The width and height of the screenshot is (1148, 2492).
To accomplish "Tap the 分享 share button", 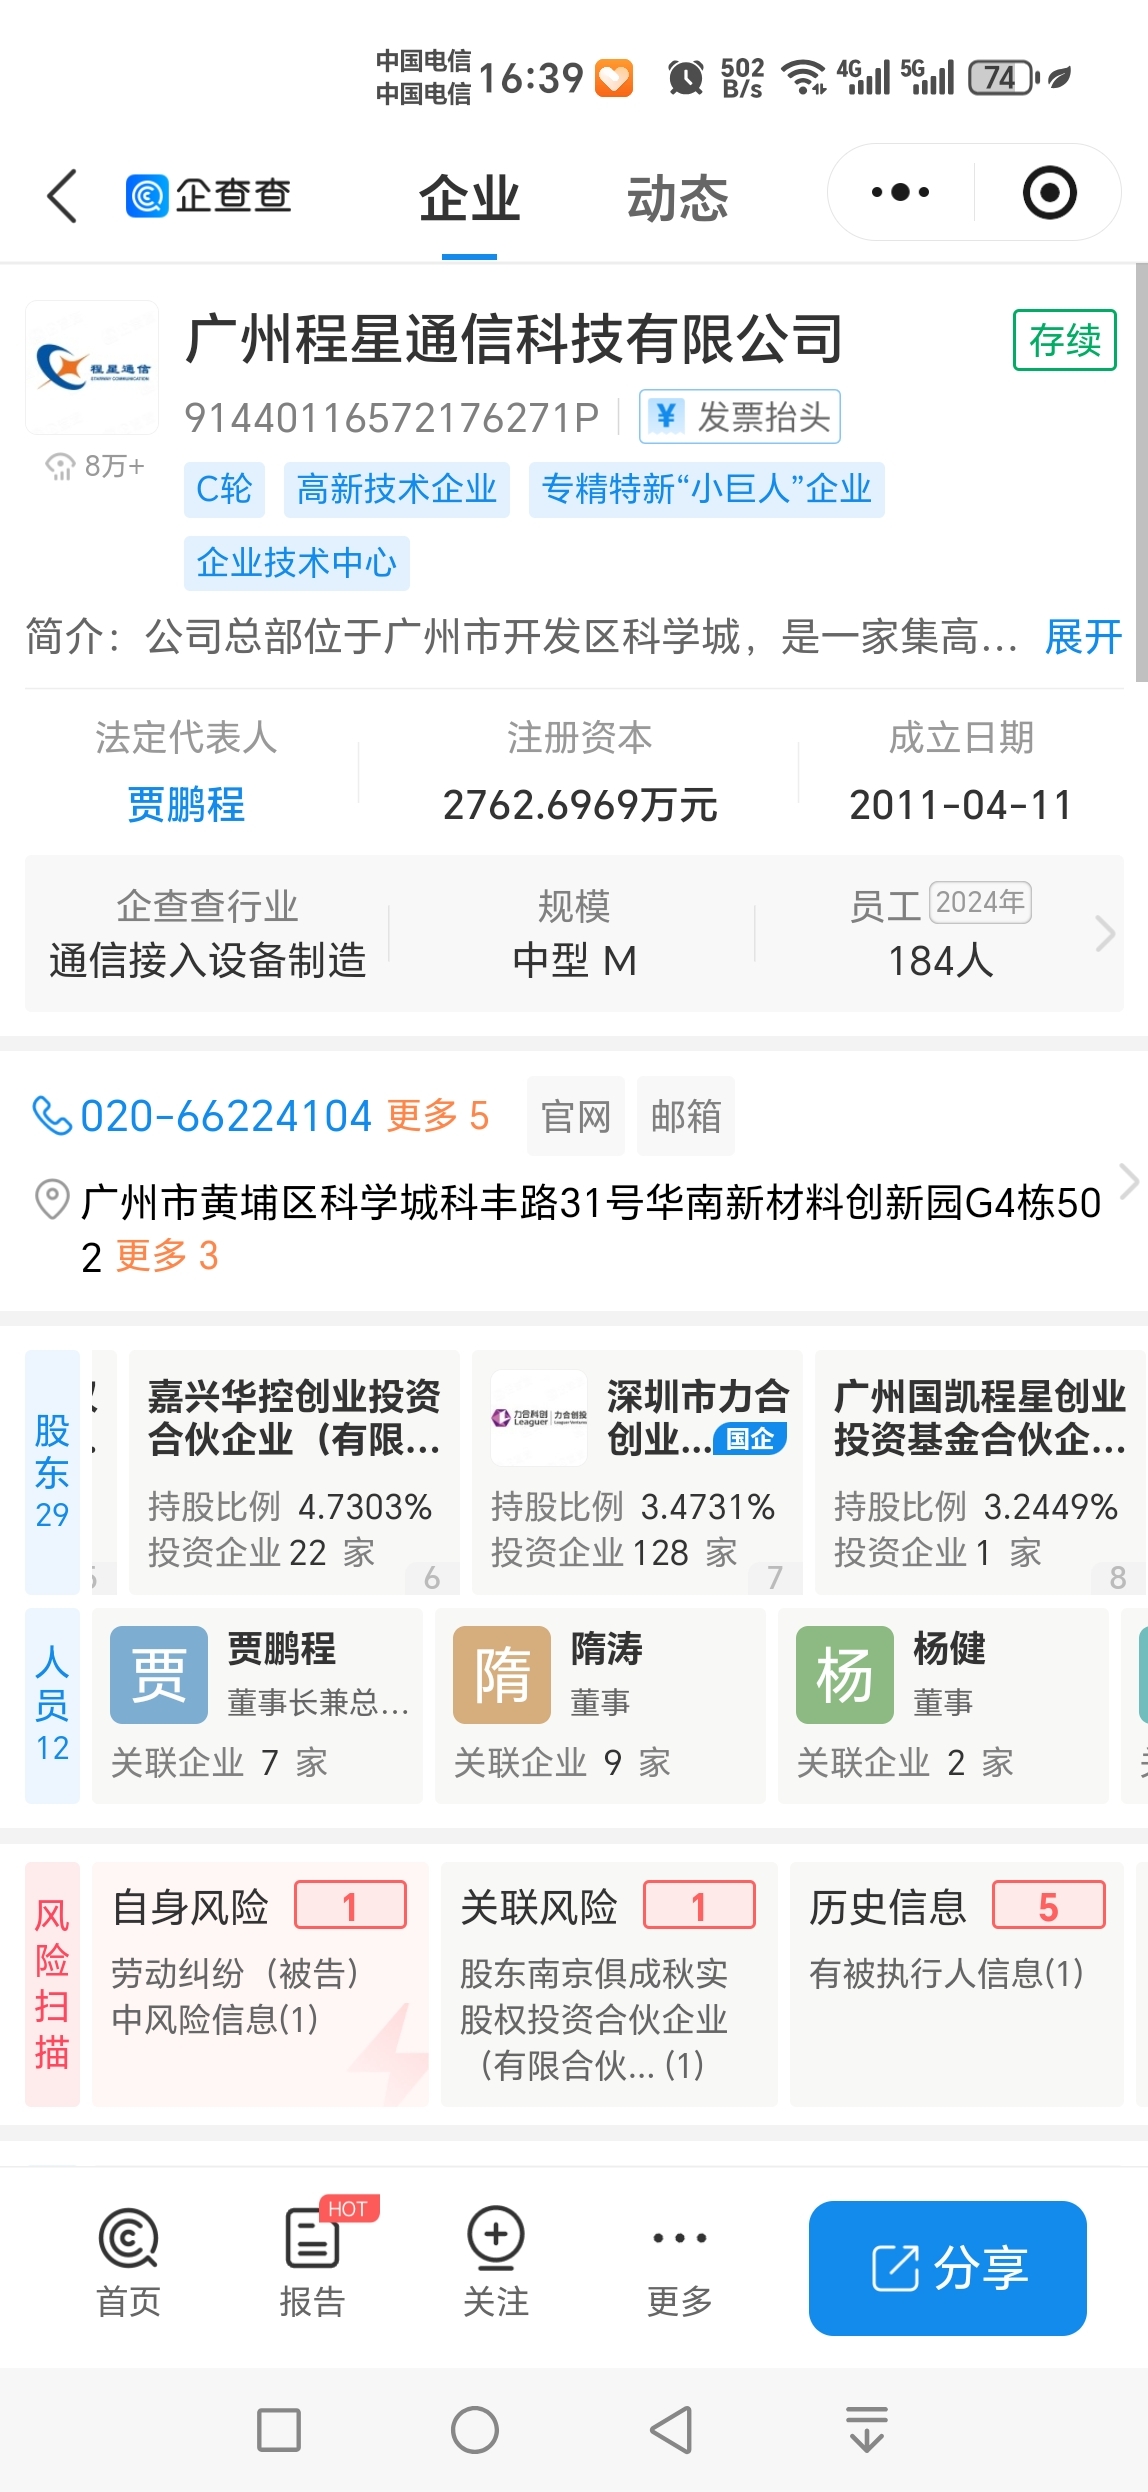I will [x=948, y=2268].
